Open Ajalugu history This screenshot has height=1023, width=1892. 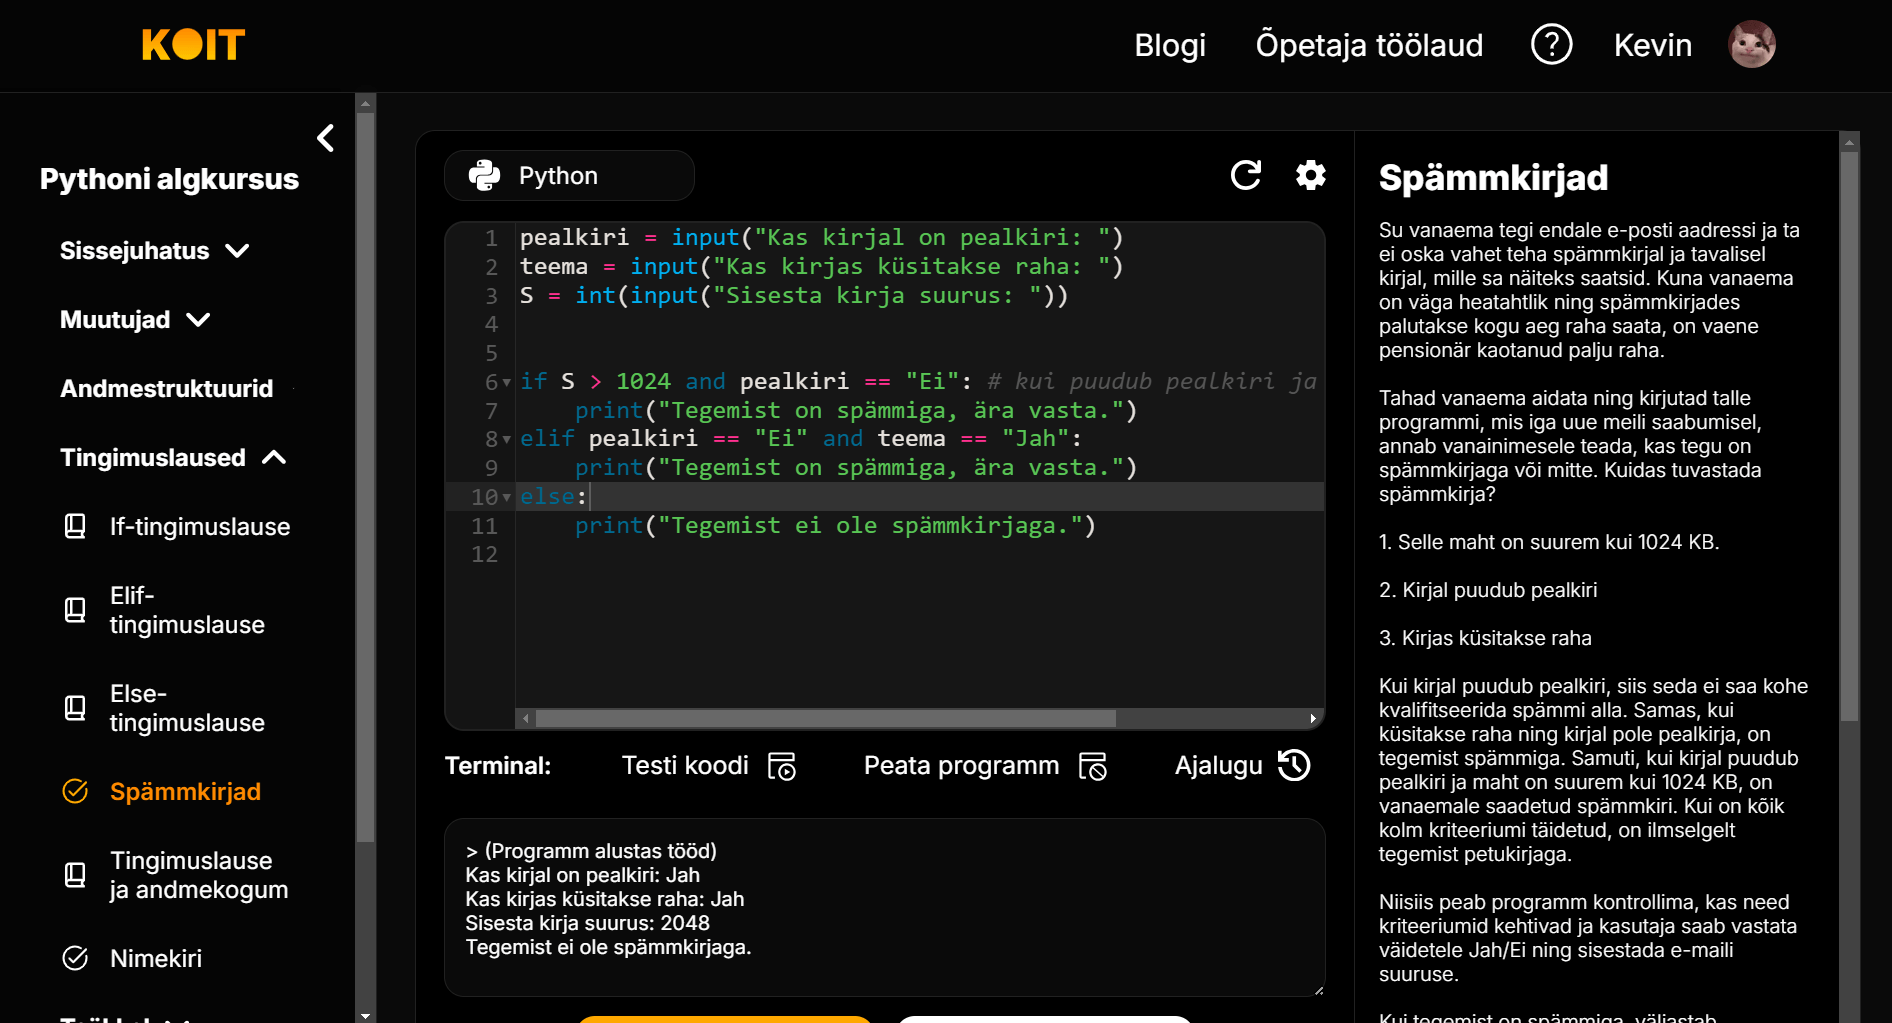coord(1242,766)
